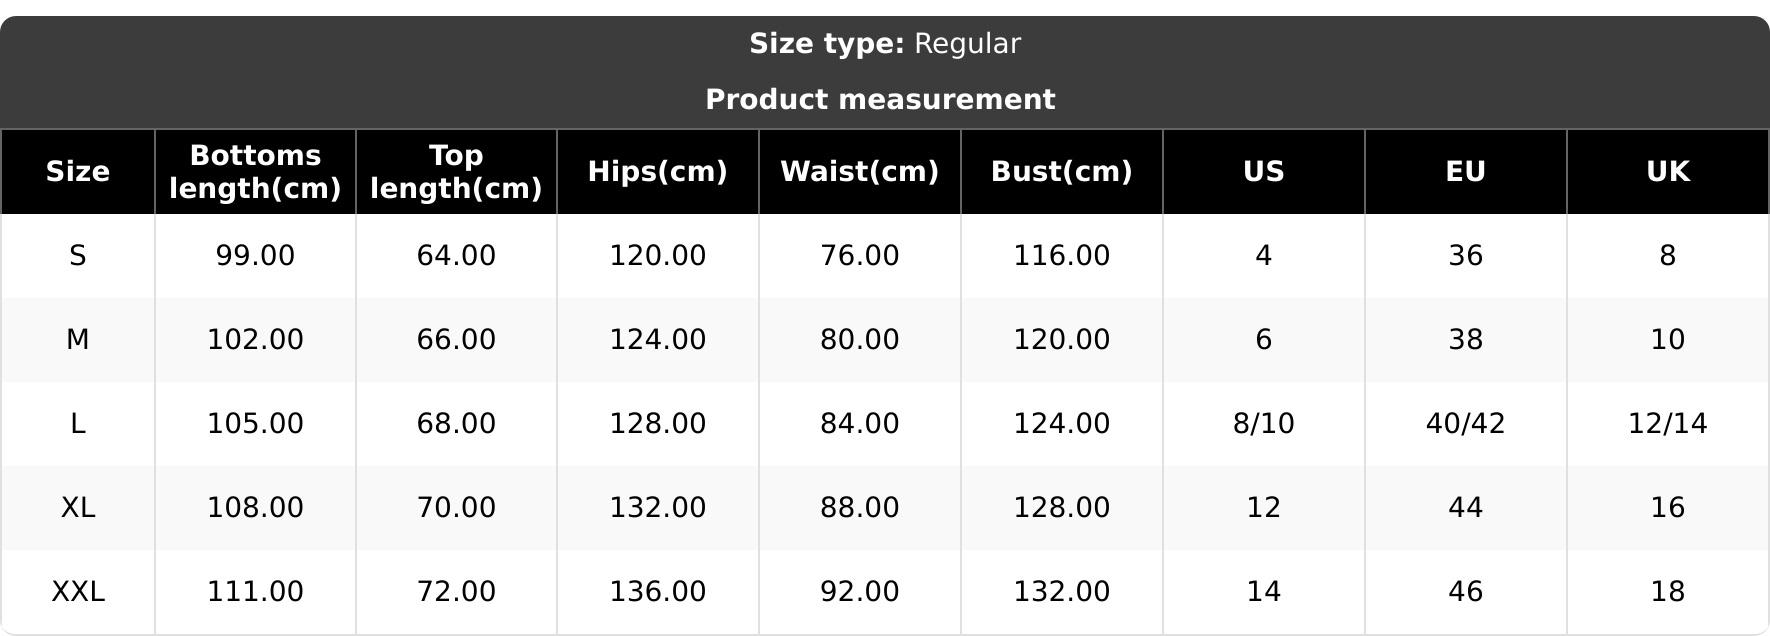Click the 40/42 EU size cell
This screenshot has width=1770, height=636.
pyautogui.click(x=1465, y=424)
